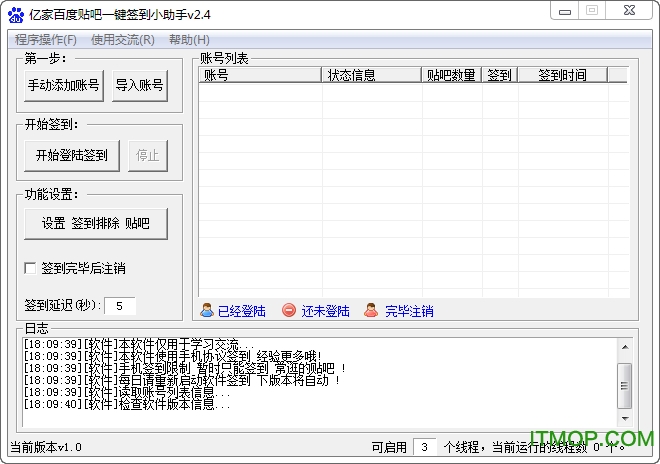Click the 停止 button

click(148, 156)
